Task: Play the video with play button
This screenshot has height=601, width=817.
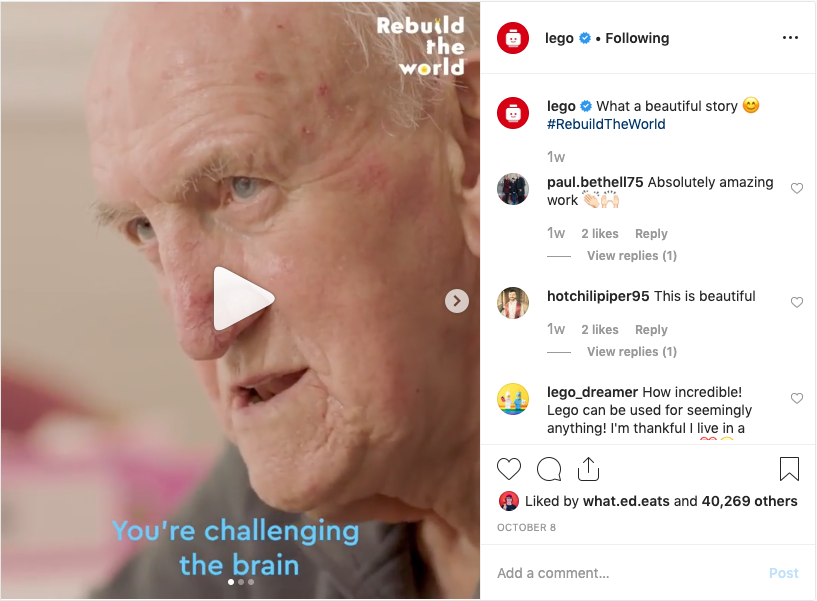Action: pyautogui.click(x=243, y=299)
